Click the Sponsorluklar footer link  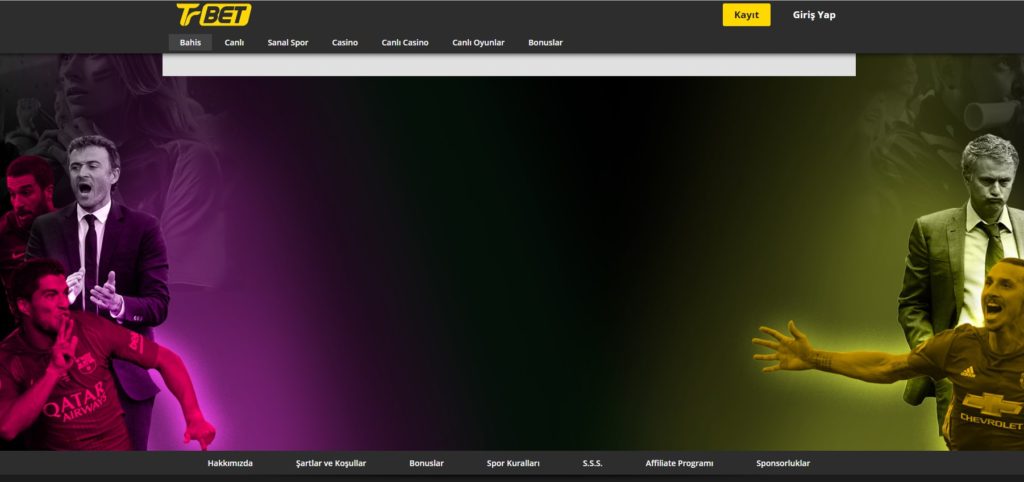coord(783,464)
